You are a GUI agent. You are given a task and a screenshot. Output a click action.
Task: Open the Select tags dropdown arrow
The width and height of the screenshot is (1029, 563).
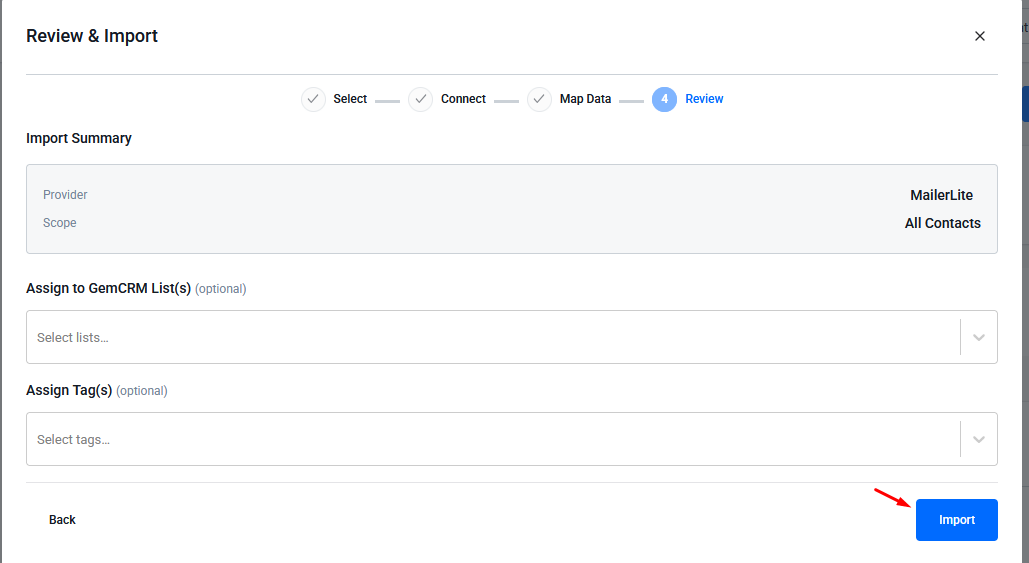click(978, 439)
